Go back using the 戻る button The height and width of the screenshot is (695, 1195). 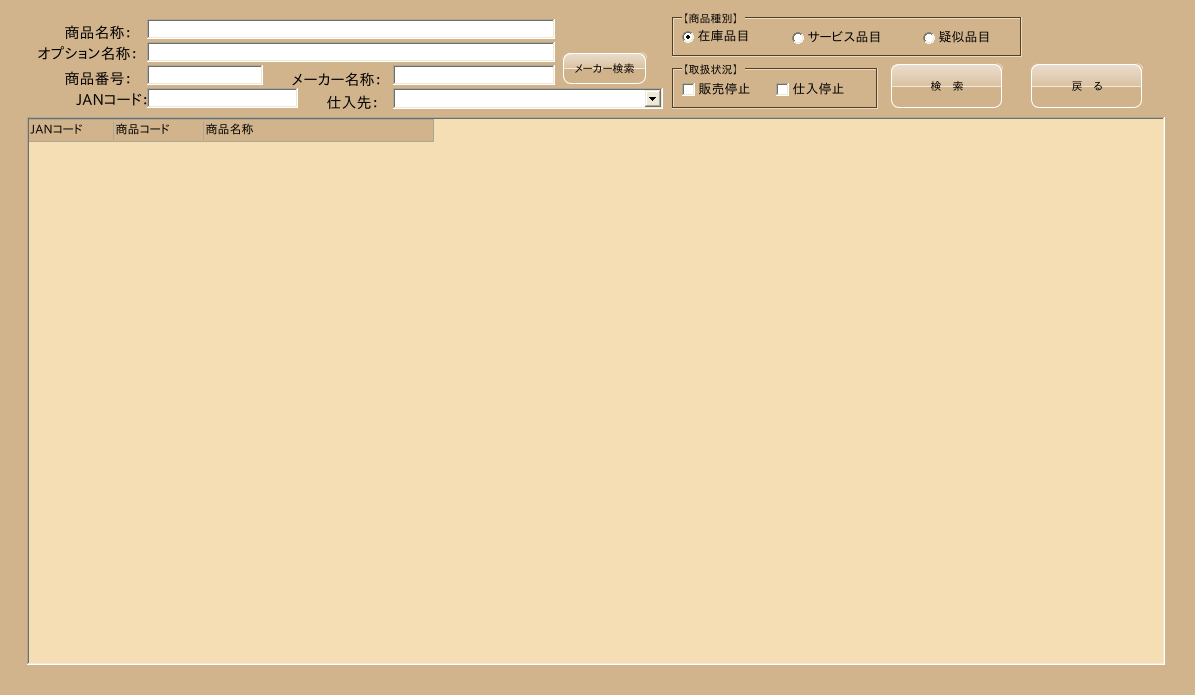coord(1086,86)
